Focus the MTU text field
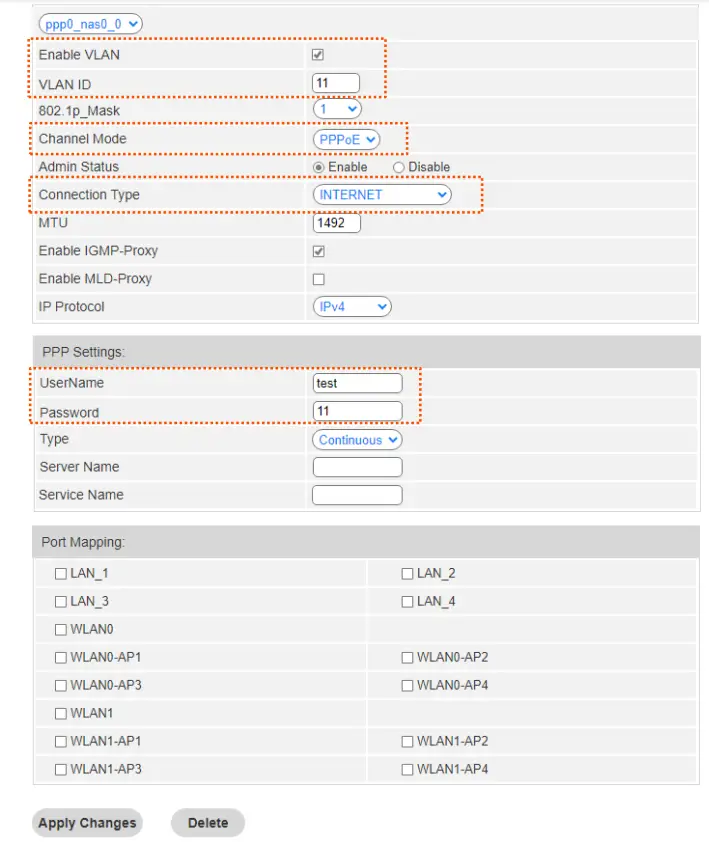709x842 pixels. pyautogui.click(x=336, y=223)
